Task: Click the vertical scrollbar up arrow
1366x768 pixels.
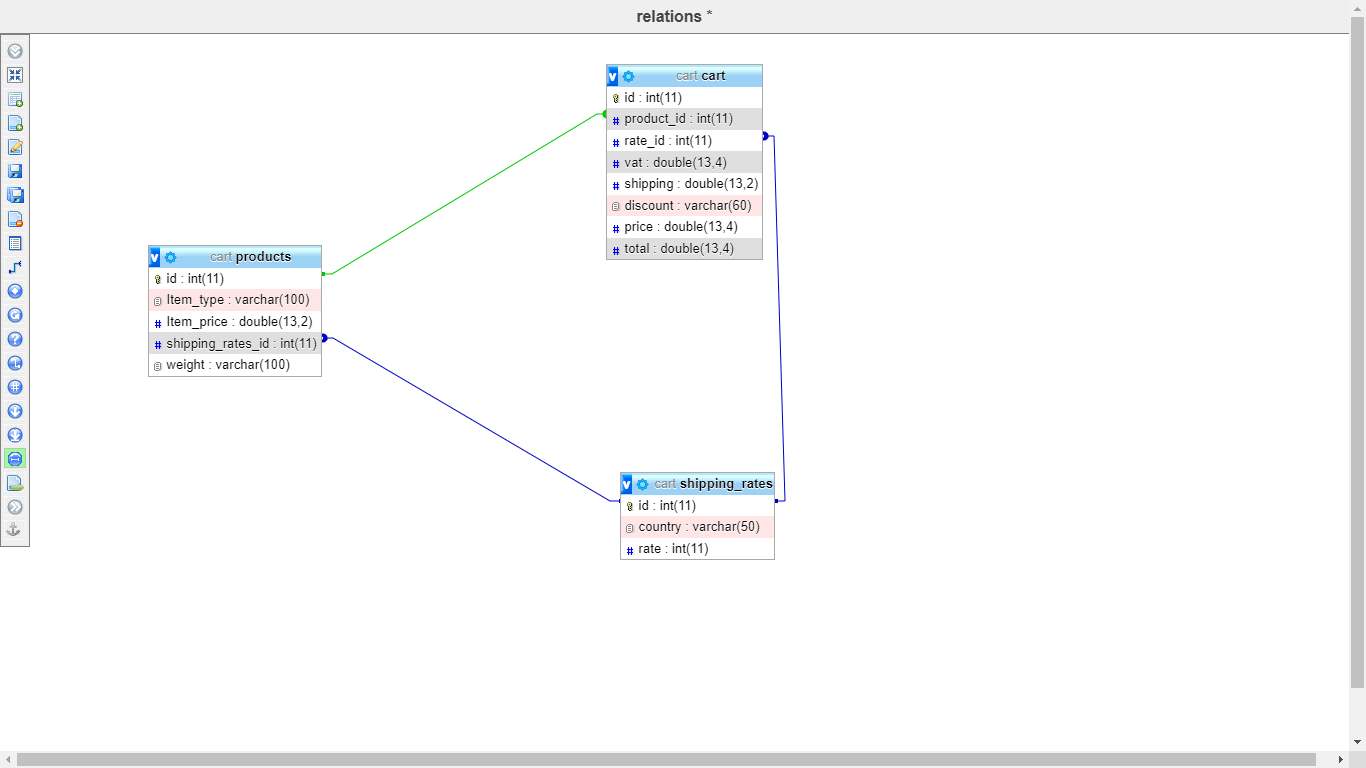Action: [1357, 8]
